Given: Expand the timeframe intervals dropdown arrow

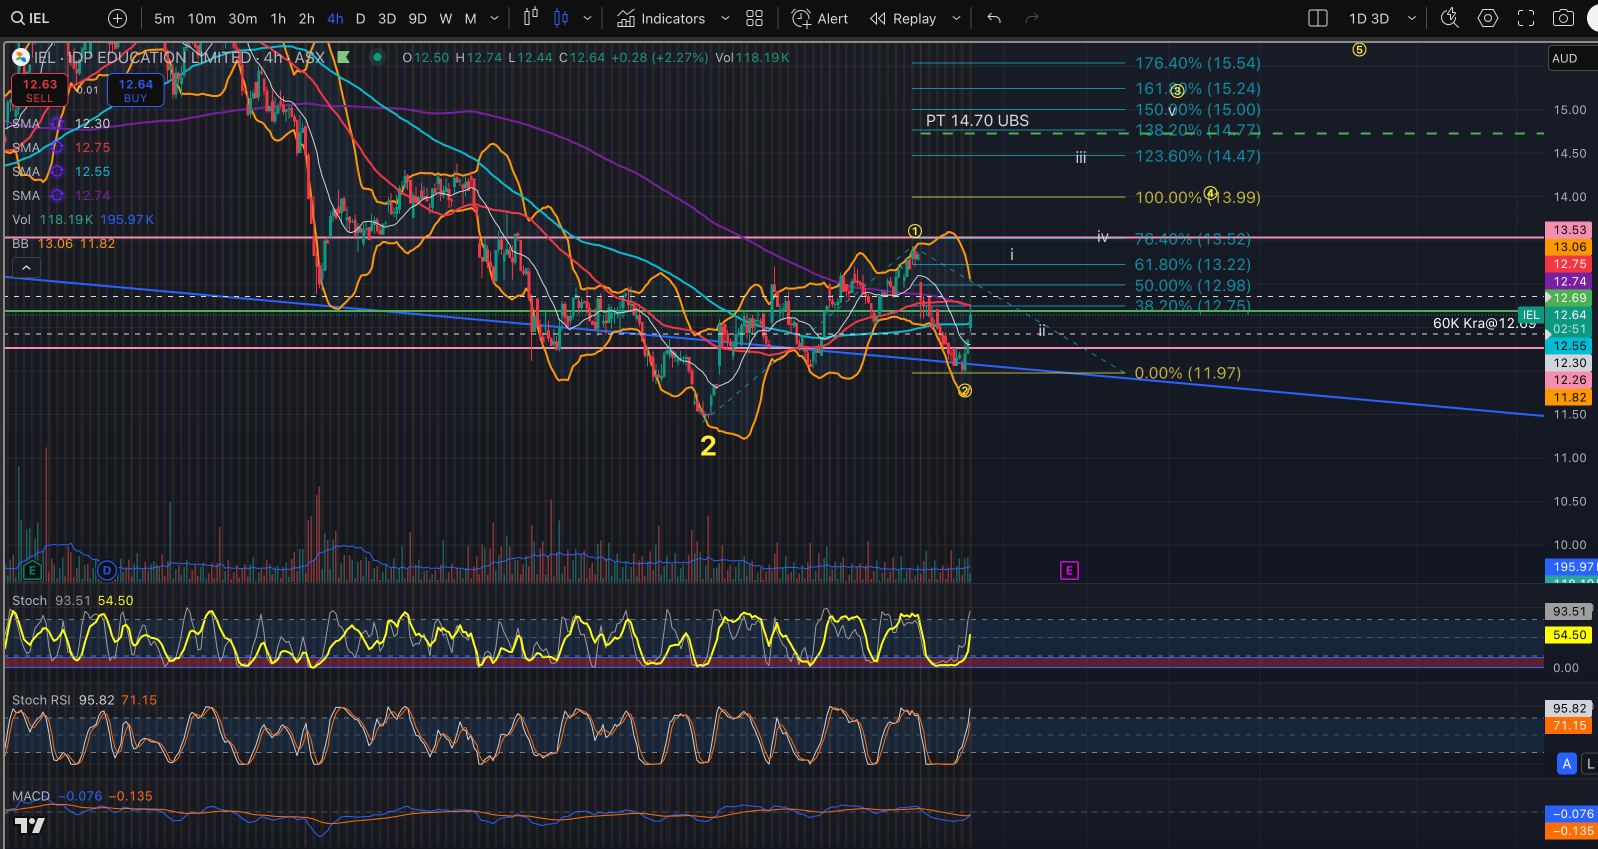Looking at the screenshot, I should pyautogui.click(x=494, y=18).
